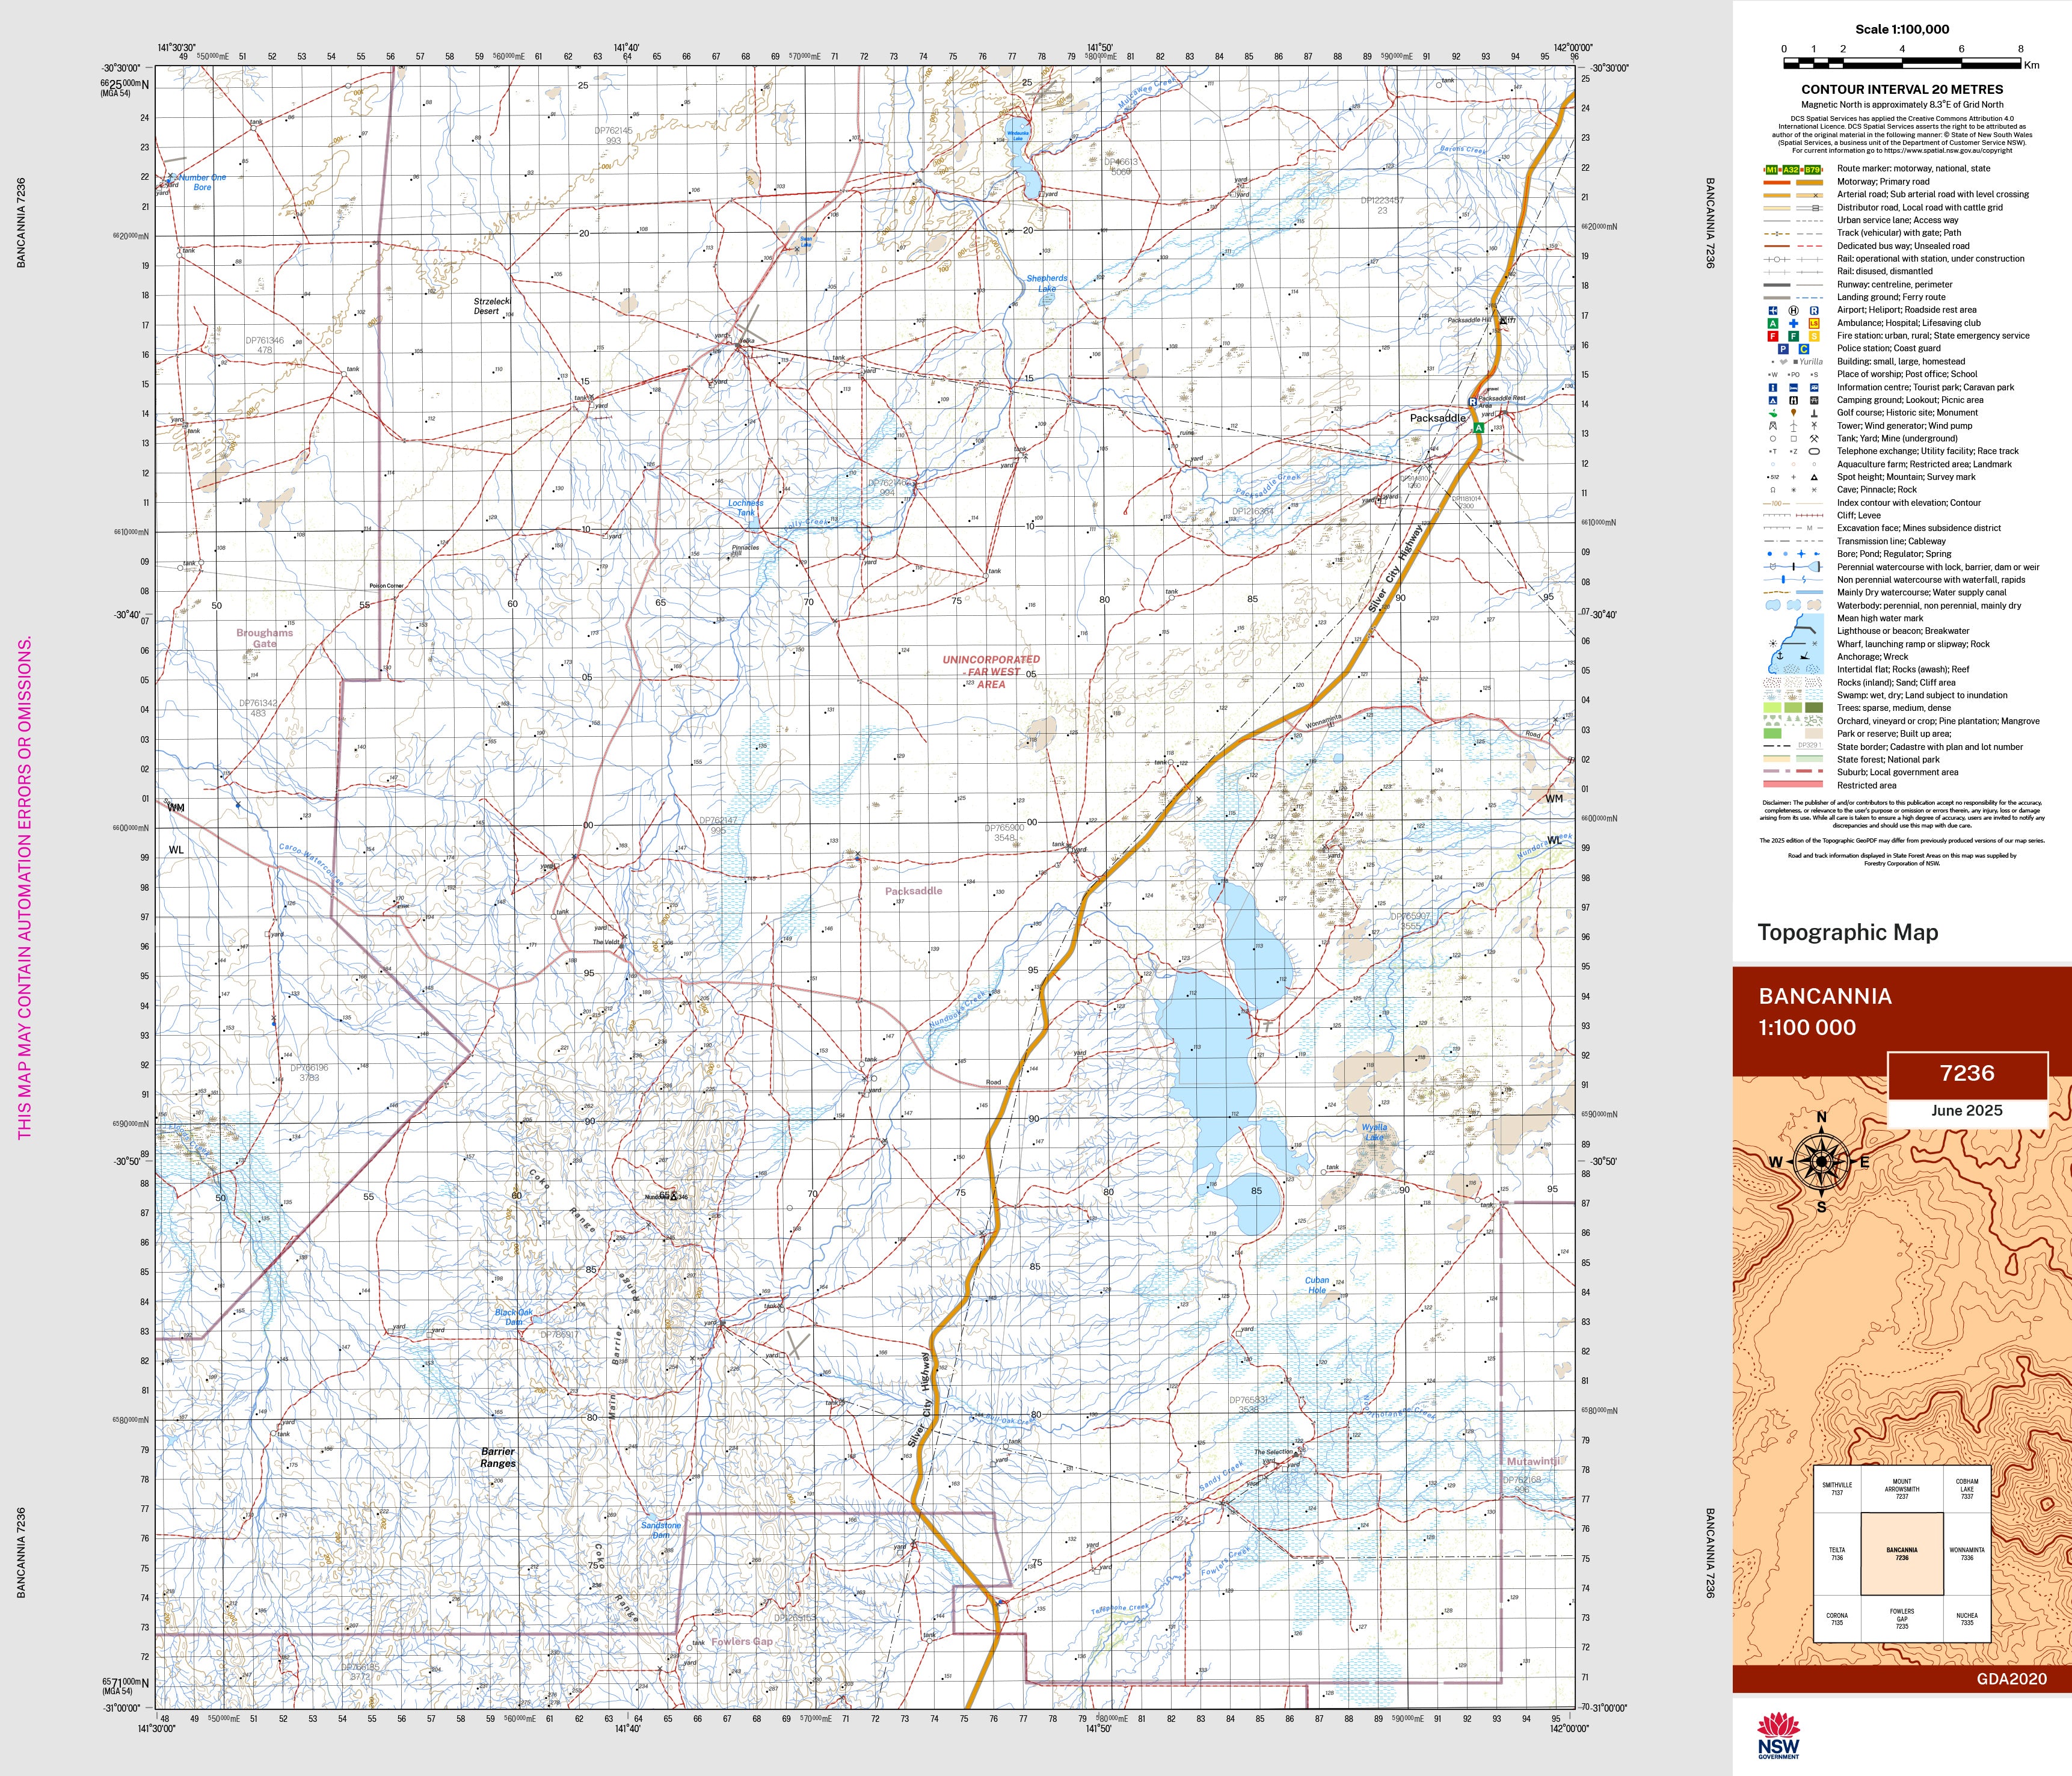Viewport: 2072px width, 1776px height.
Task: Click the Packsaddle town label on map
Action: tap(1437, 418)
